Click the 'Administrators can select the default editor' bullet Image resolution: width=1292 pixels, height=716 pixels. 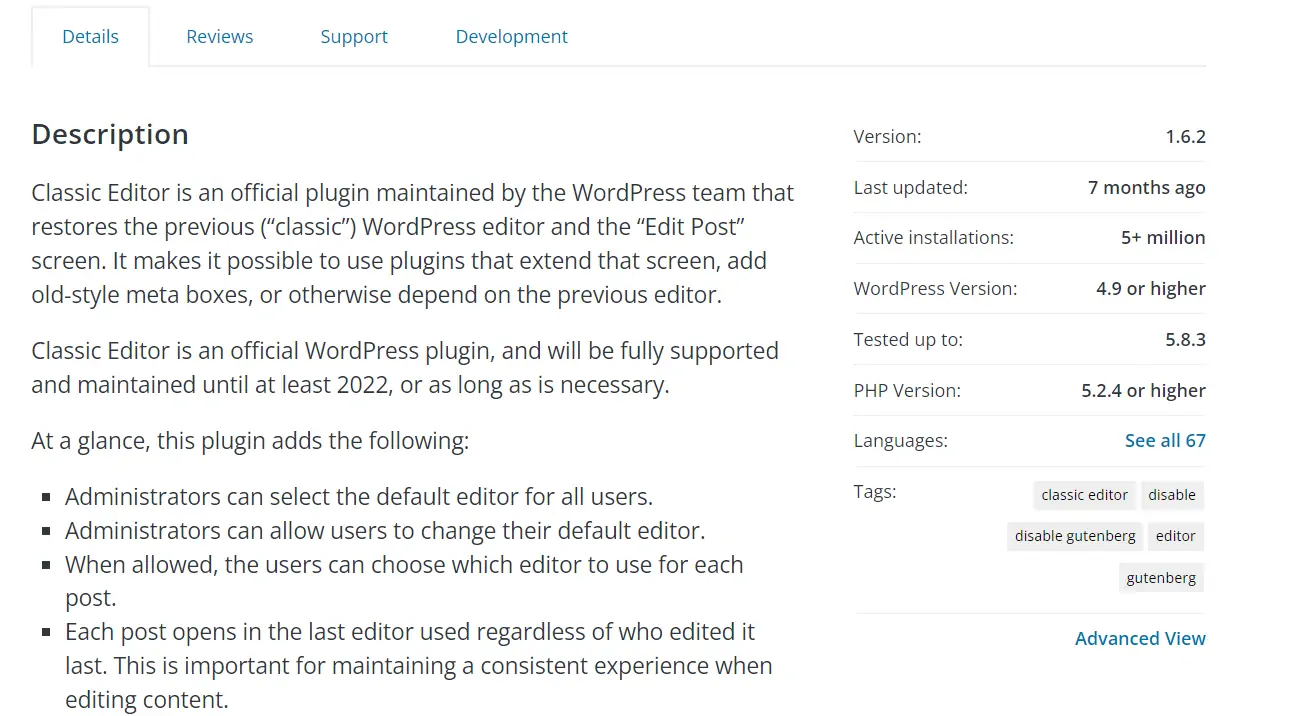click(358, 497)
